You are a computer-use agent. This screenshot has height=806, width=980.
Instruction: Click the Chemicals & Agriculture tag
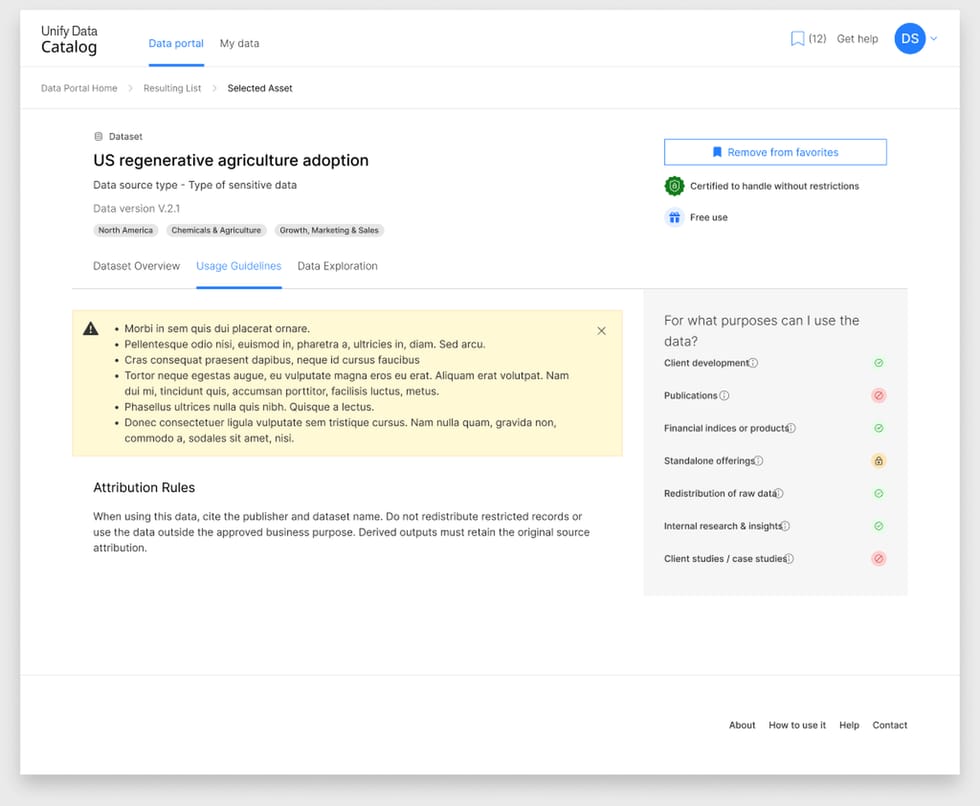tap(216, 231)
